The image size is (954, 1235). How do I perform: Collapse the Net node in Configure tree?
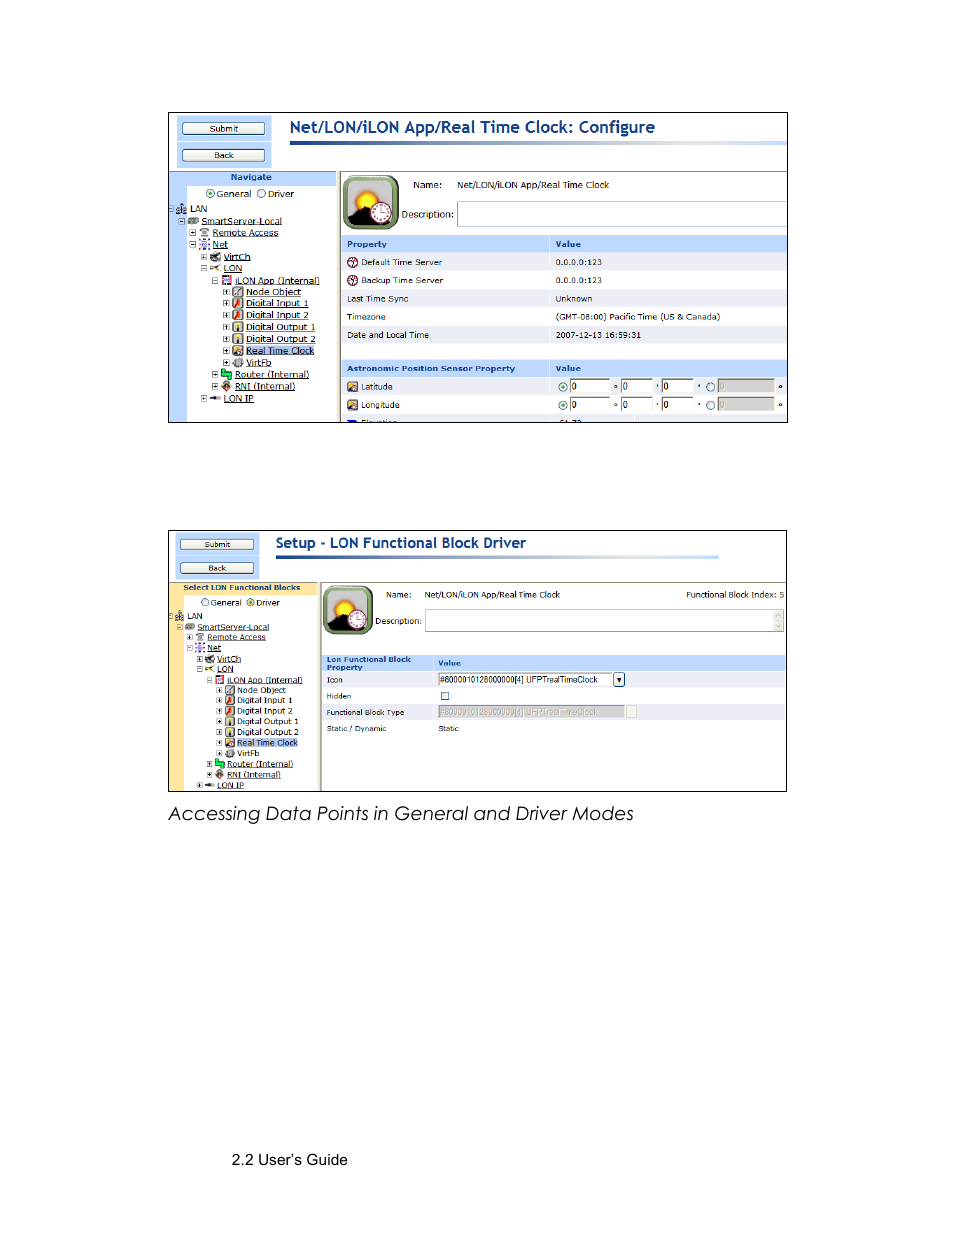pos(193,244)
